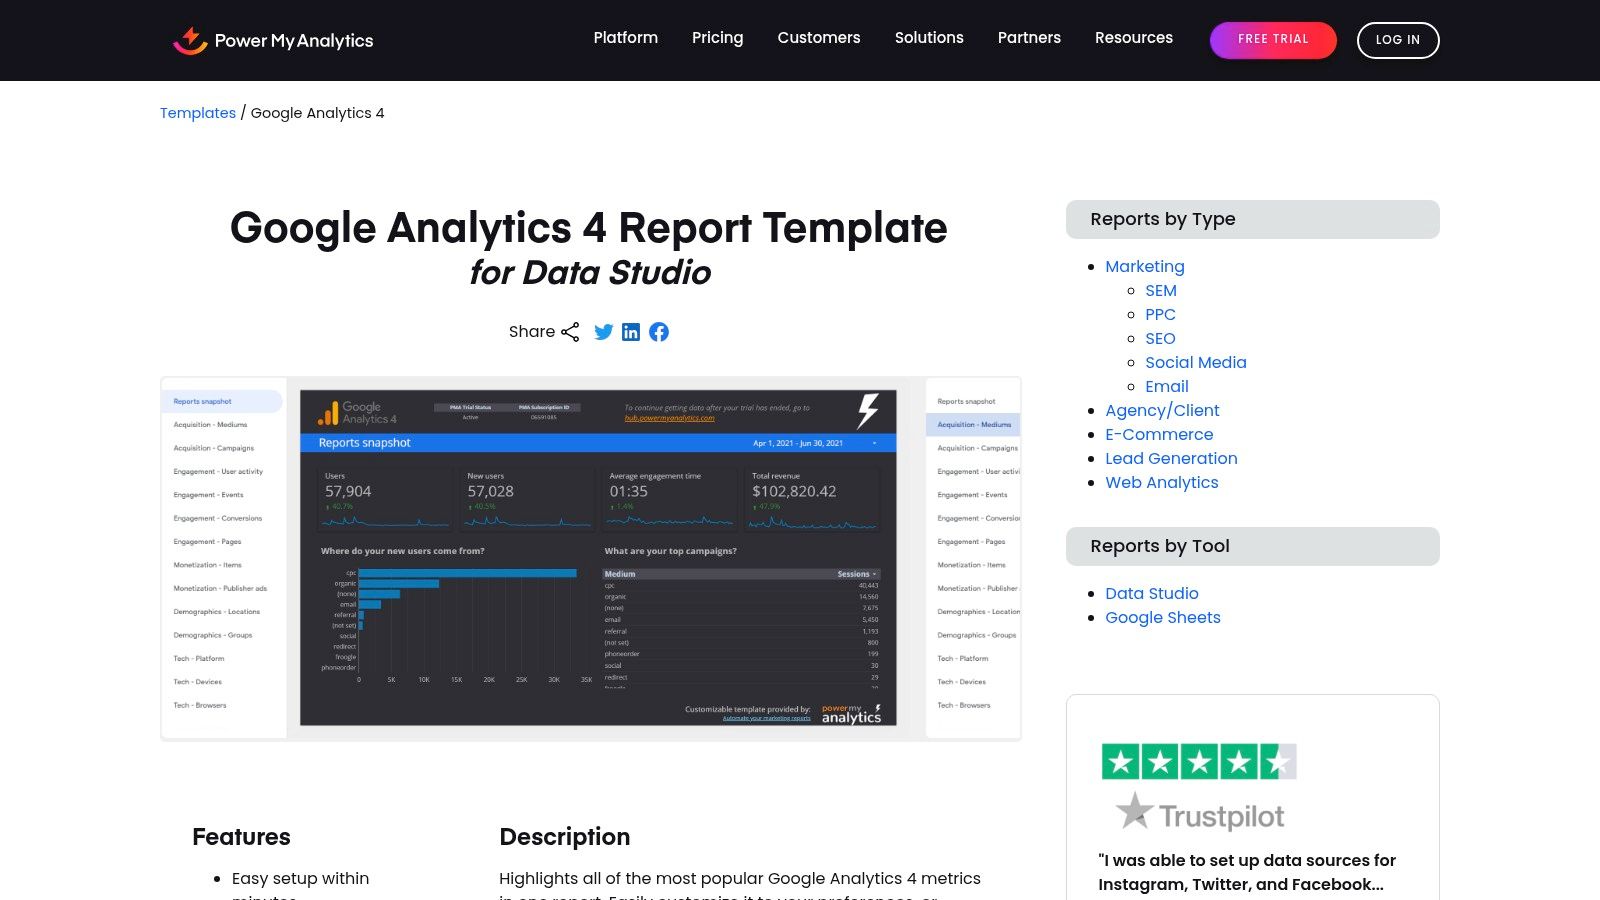Click the Google Analytics 4 Report Template title

point(589,228)
